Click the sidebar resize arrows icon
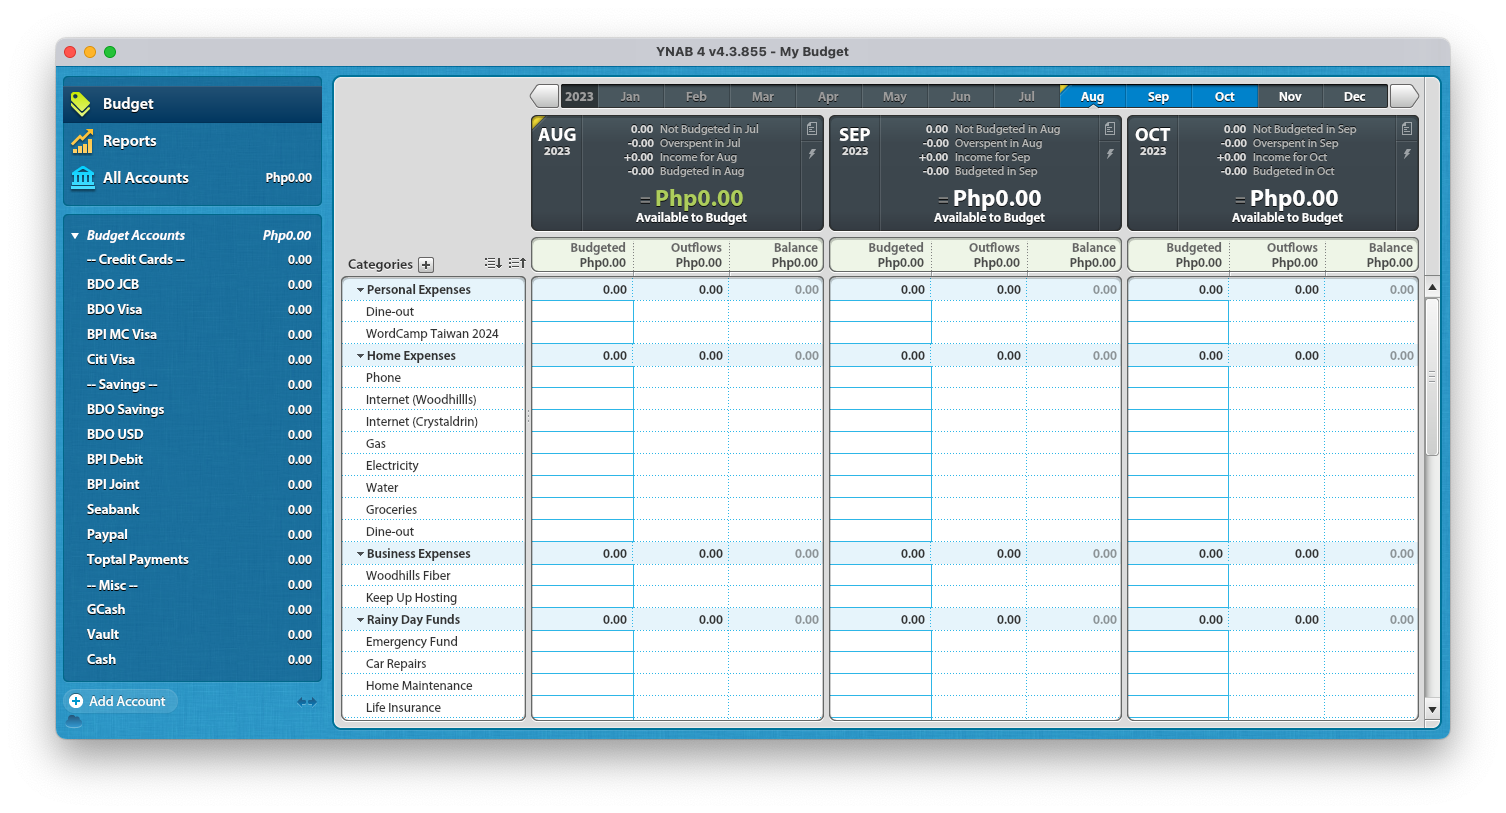Image resolution: width=1506 pixels, height=813 pixels. tap(306, 702)
